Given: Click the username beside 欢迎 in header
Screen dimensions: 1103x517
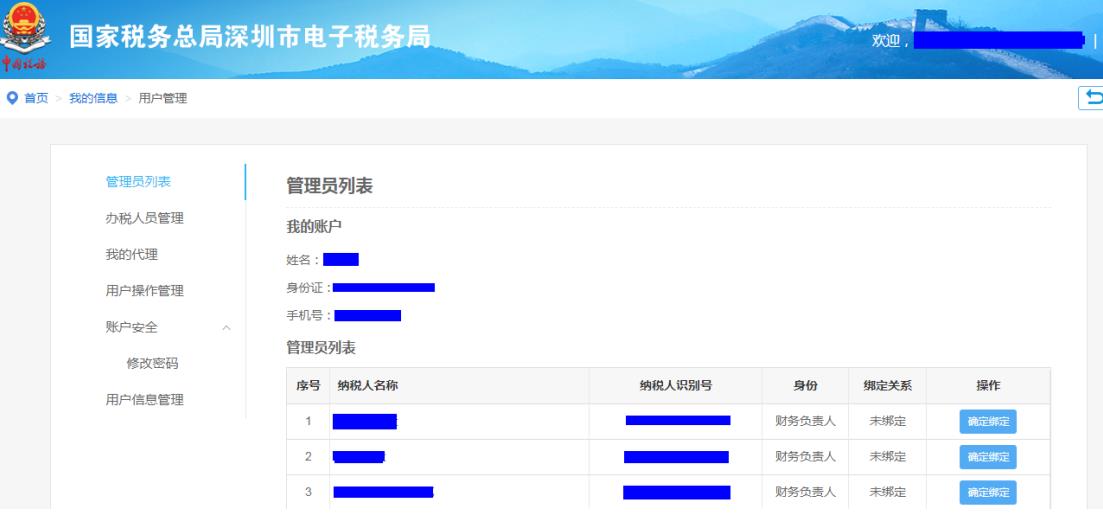Looking at the screenshot, I should click(998, 40).
